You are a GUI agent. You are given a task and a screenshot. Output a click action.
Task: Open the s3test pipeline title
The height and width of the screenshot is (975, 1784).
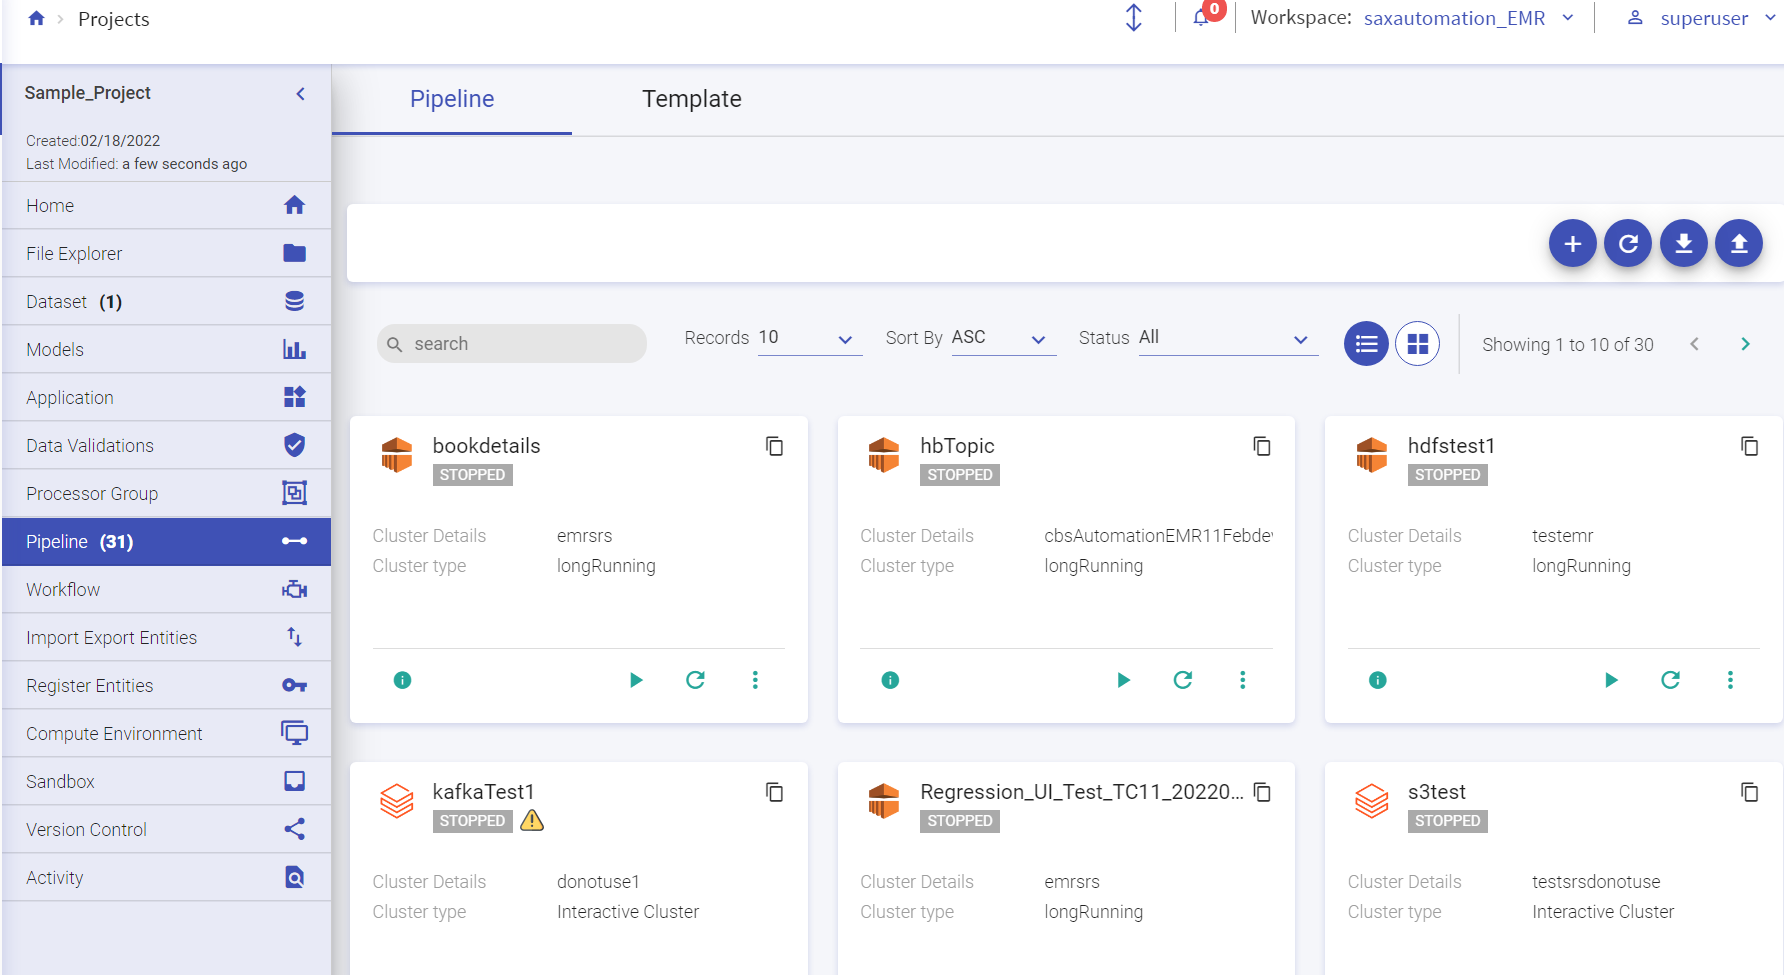pyautogui.click(x=1436, y=792)
